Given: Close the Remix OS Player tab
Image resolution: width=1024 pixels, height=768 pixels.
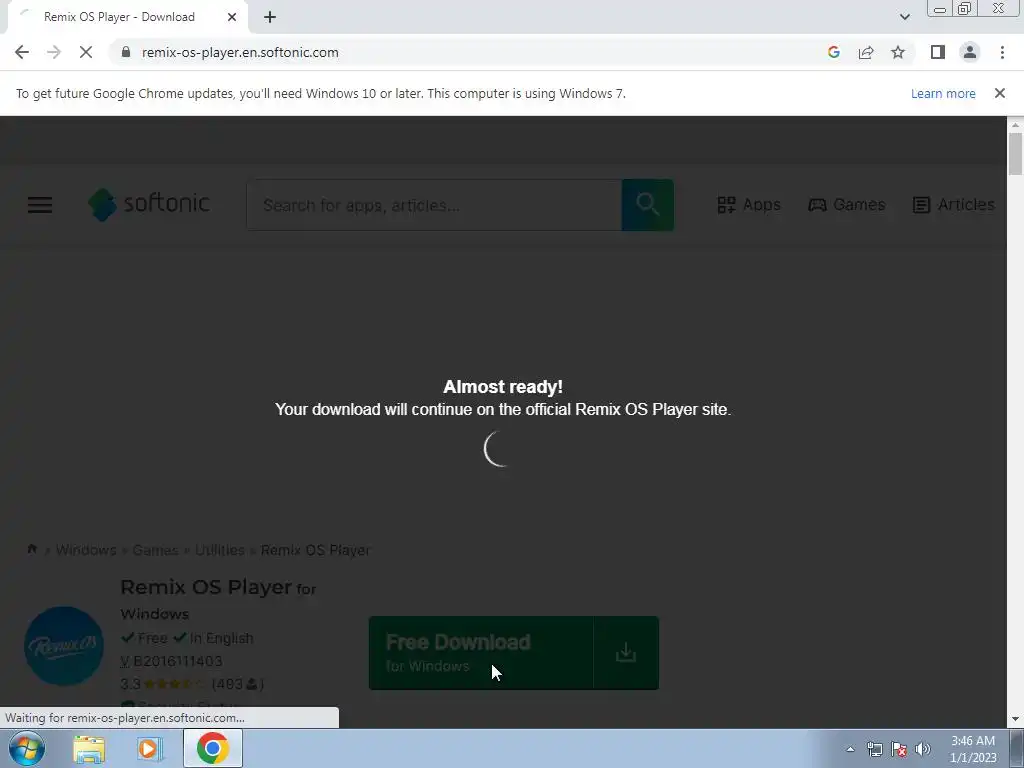Looking at the screenshot, I should pos(232,17).
